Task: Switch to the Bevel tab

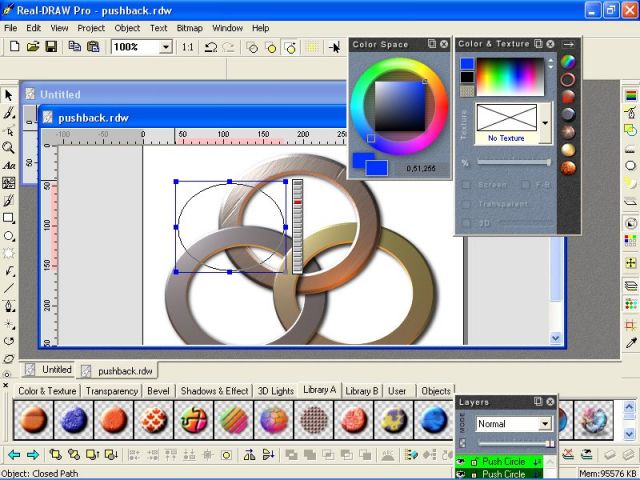Action: [158, 391]
